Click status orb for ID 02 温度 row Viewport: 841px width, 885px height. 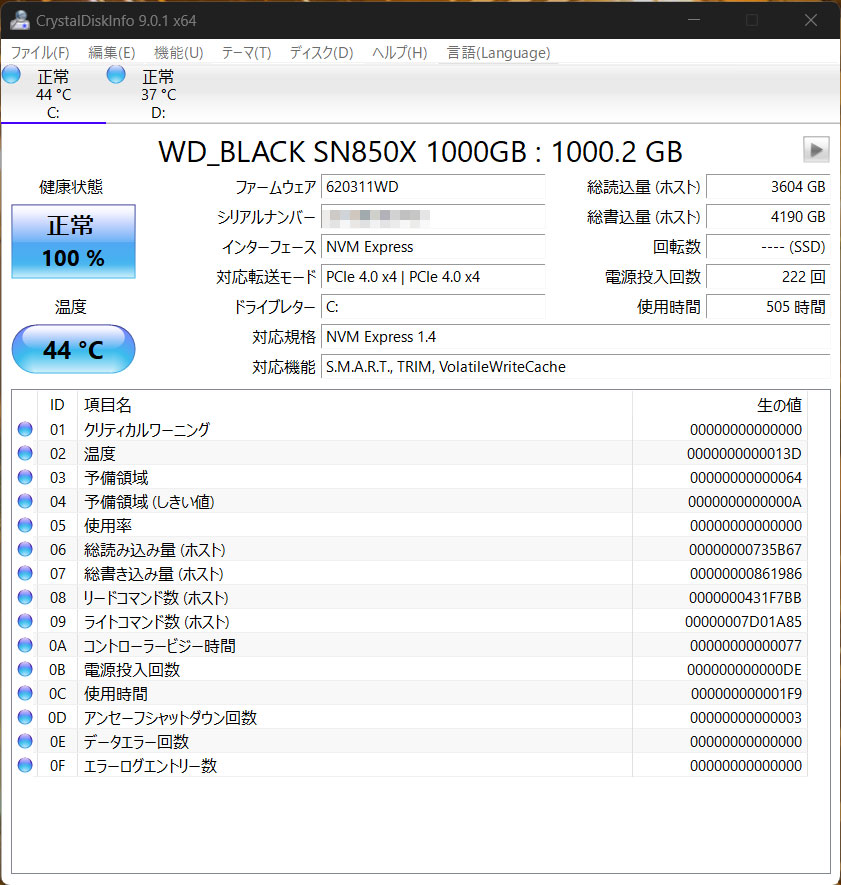point(25,453)
